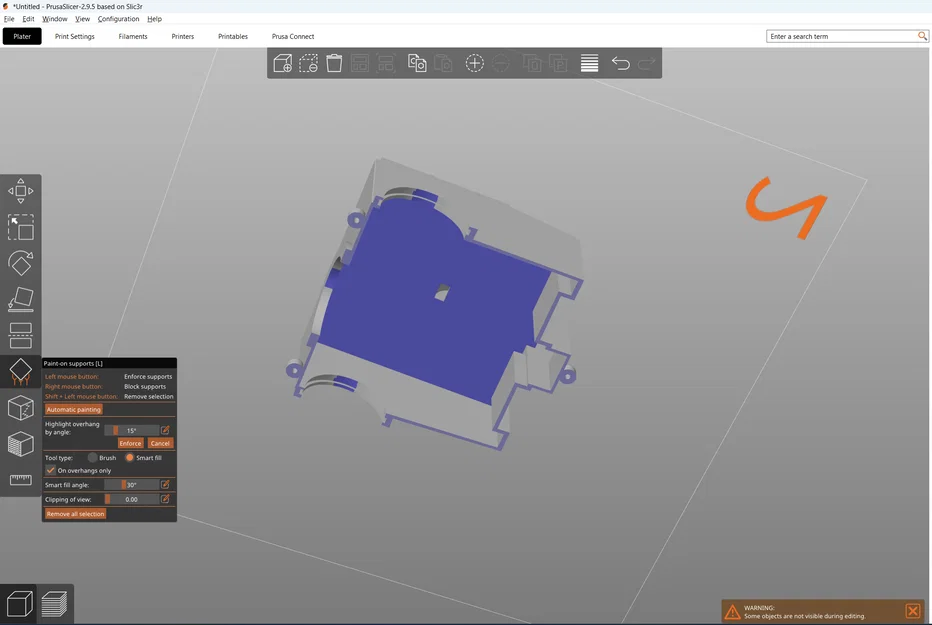Click the 'Block supports' text in the Paint-on supports panel
This screenshot has width=932, height=625.
point(145,387)
